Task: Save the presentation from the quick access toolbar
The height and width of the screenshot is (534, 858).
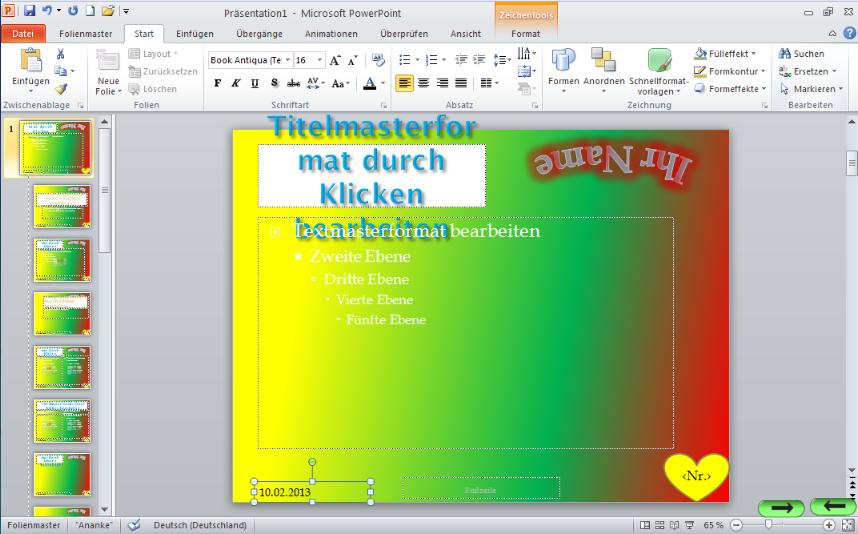Action: (30, 11)
